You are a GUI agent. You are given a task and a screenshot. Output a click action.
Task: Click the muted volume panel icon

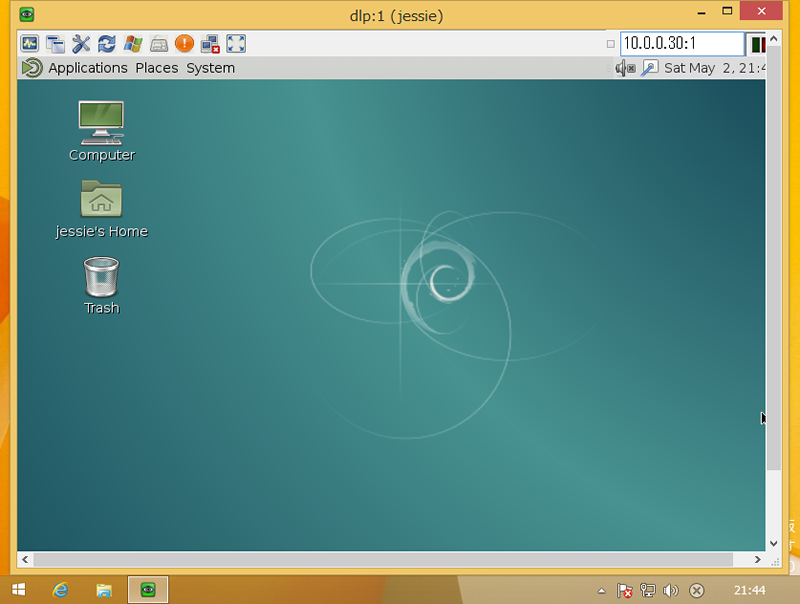coord(625,68)
